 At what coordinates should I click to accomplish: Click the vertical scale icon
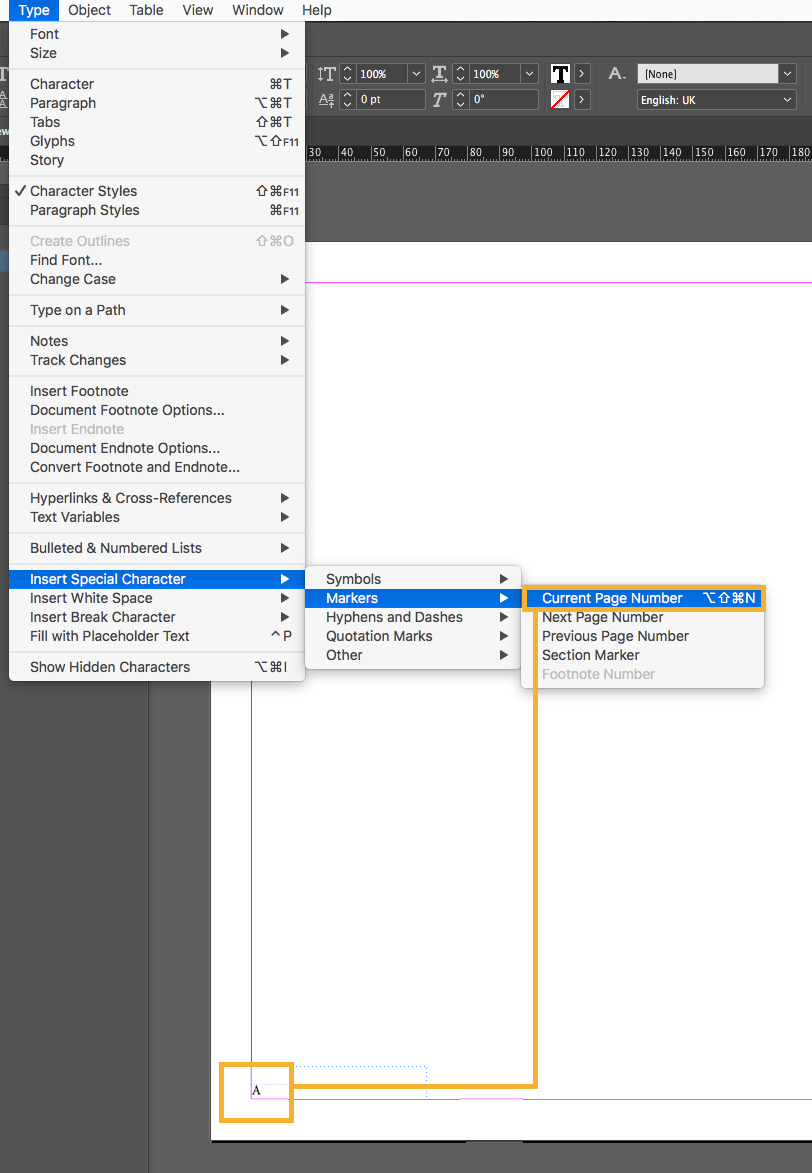[326, 74]
